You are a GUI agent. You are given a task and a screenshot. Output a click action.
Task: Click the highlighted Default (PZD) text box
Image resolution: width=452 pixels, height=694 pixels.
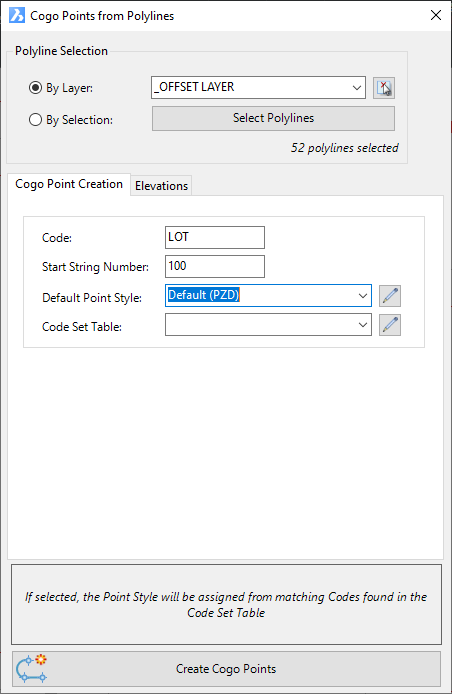click(204, 295)
